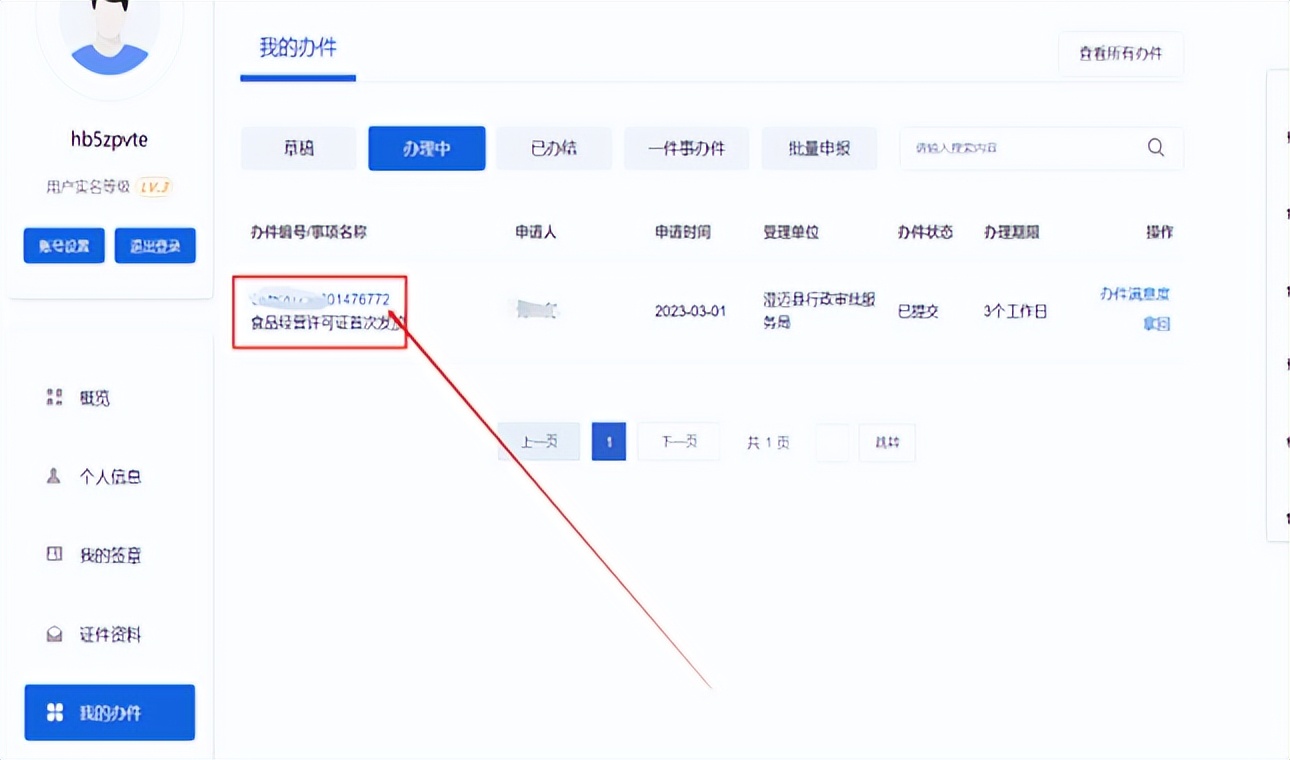The height and width of the screenshot is (760, 1290).
Task: Click the search magnifier icon
Action: point(1155,147)
